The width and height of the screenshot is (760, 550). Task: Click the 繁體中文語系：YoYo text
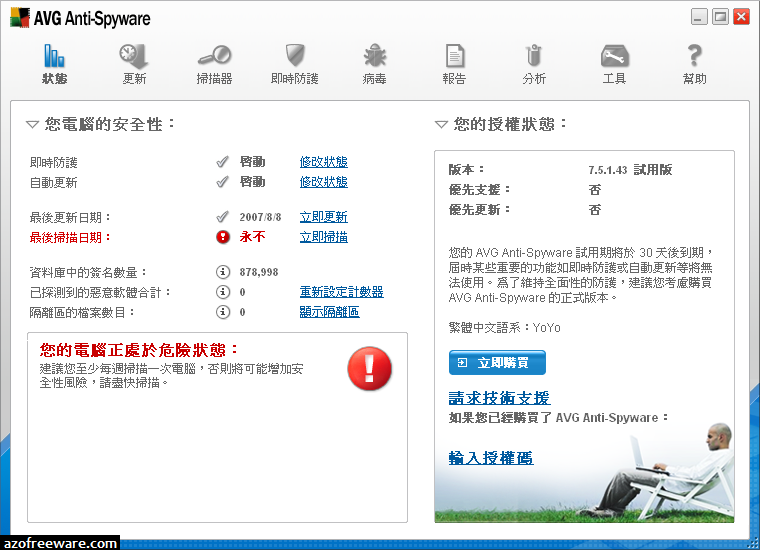pyautogui.click(x=505, y=328)
